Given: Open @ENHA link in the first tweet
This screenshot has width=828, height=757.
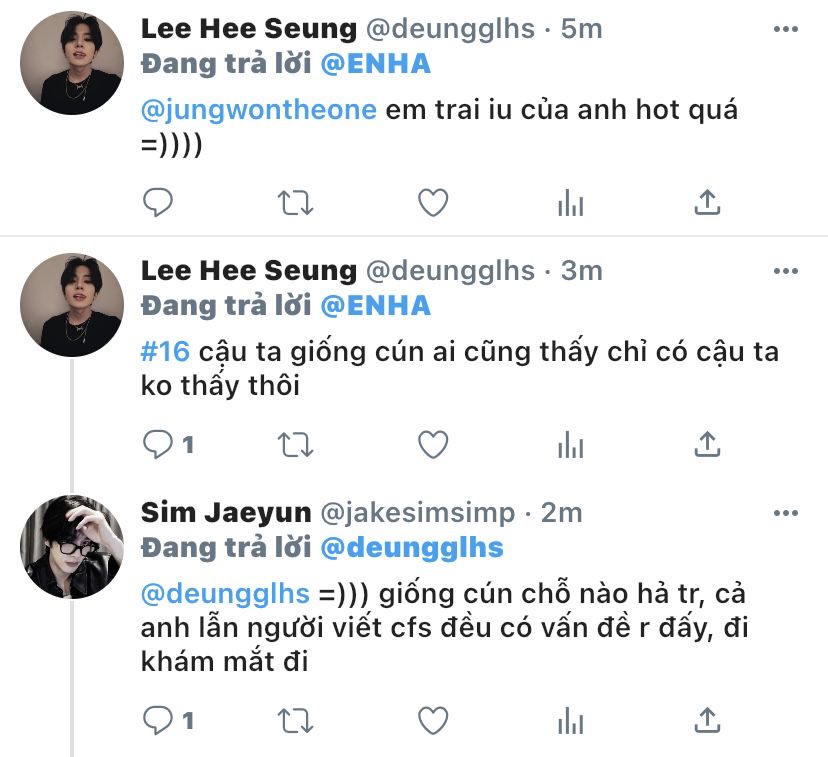Looking at the screenshot, I should (x=375, y=64).
